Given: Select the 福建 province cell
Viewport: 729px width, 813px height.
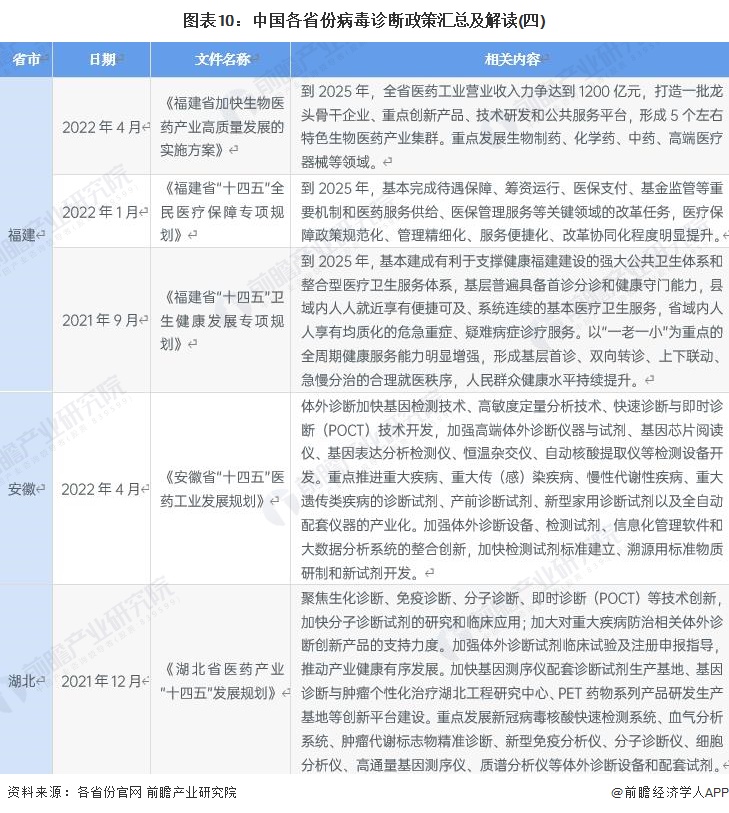Looking at the screenshot, I should [24, 234].
